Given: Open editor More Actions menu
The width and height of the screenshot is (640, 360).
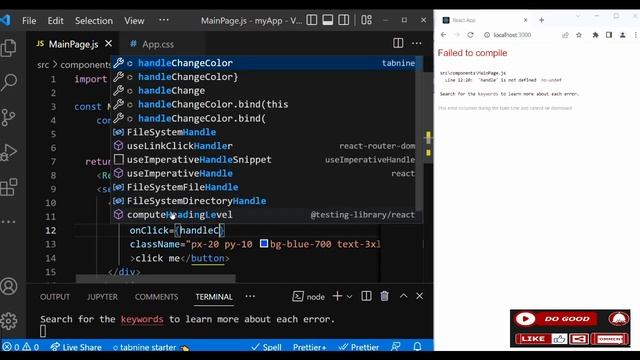Looking at the screenshot, I should click(x=417, y=43).
